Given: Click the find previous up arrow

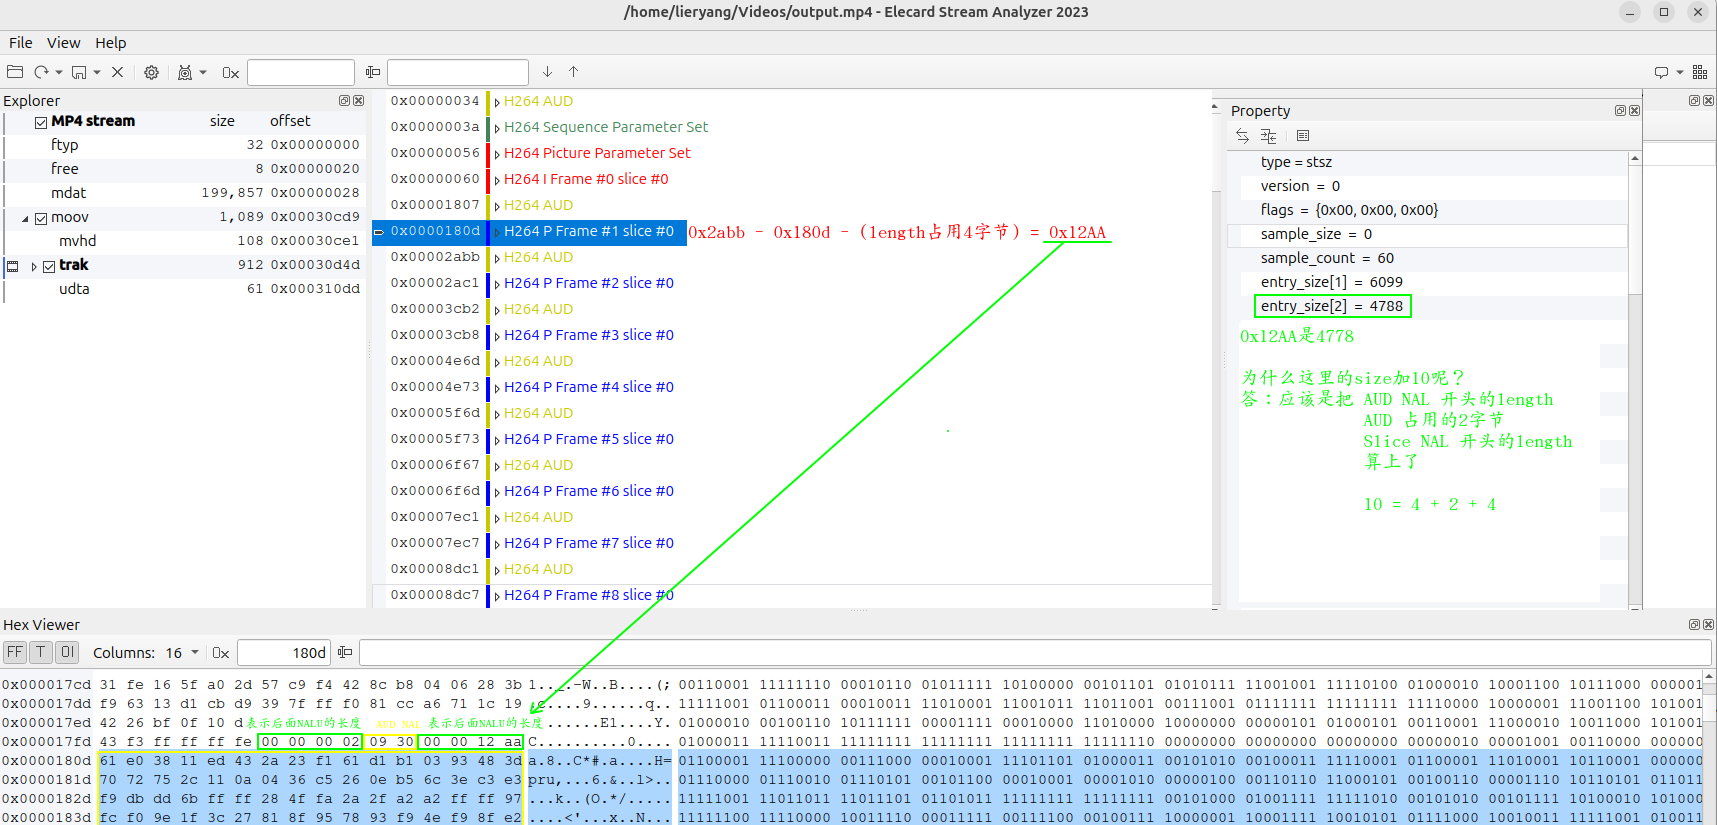Looking at the screenshot, I should point(573,72).
